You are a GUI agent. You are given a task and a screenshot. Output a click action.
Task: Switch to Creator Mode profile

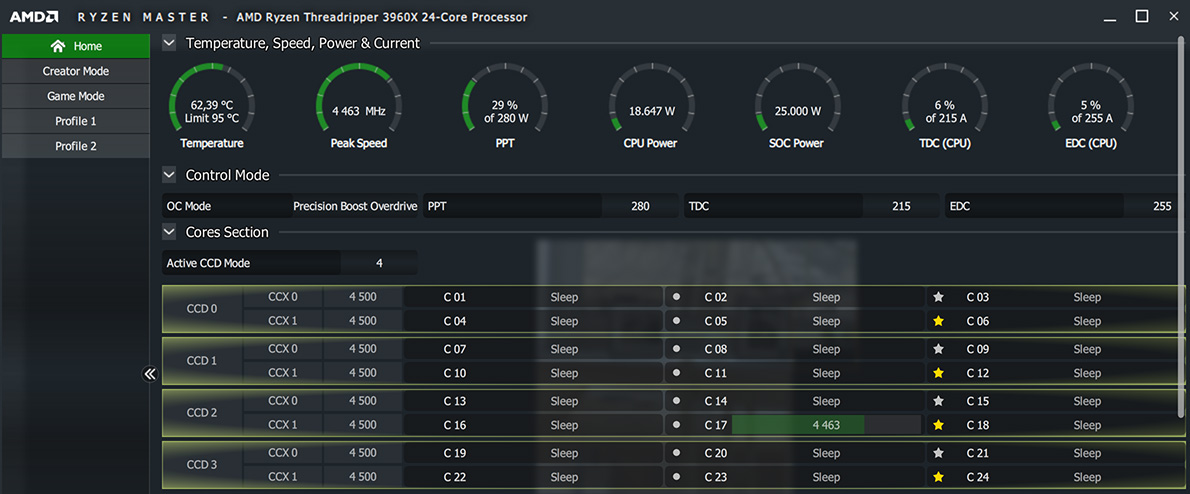point(75,71)
